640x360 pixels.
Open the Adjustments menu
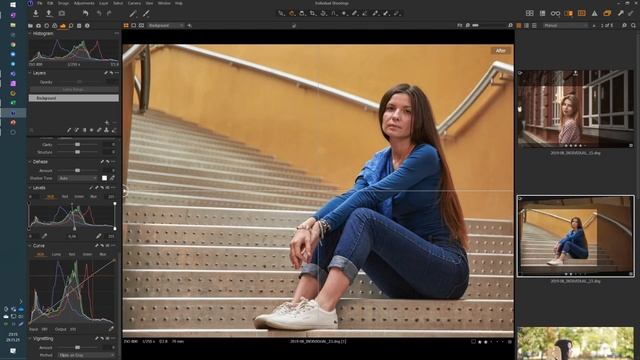pos(84,3)
